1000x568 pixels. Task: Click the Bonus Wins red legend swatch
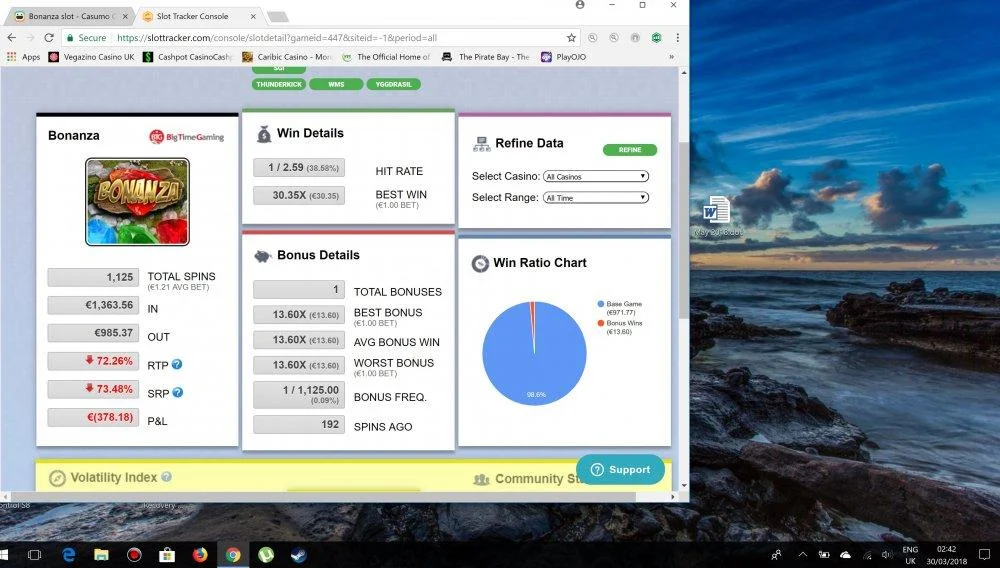coord(600,323)
